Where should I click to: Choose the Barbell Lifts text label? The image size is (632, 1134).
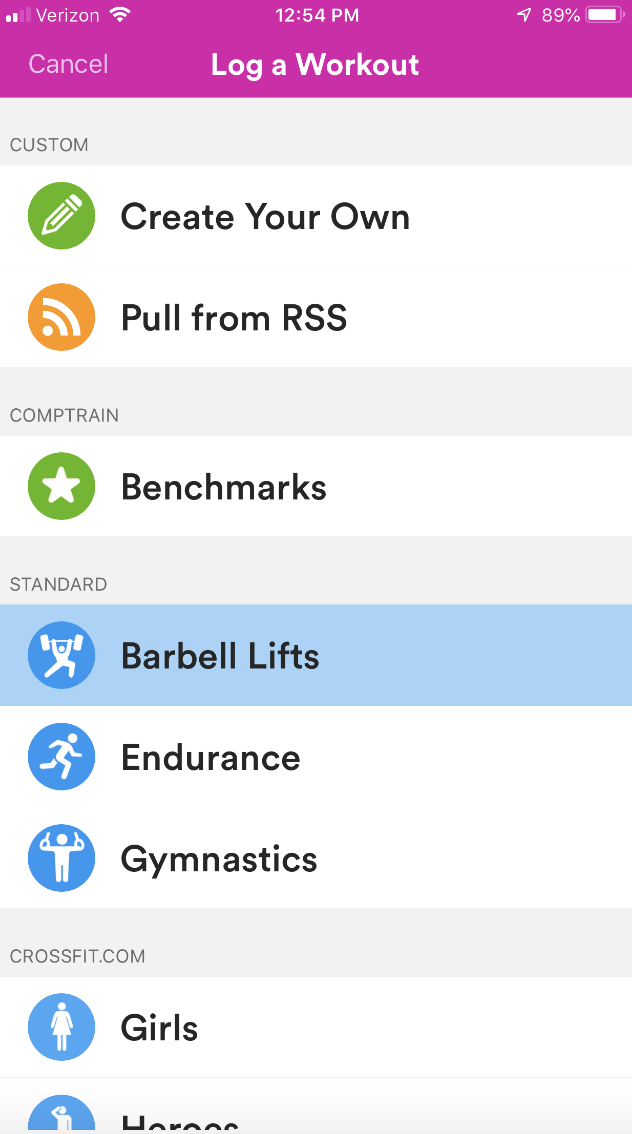tap(220, 656)
